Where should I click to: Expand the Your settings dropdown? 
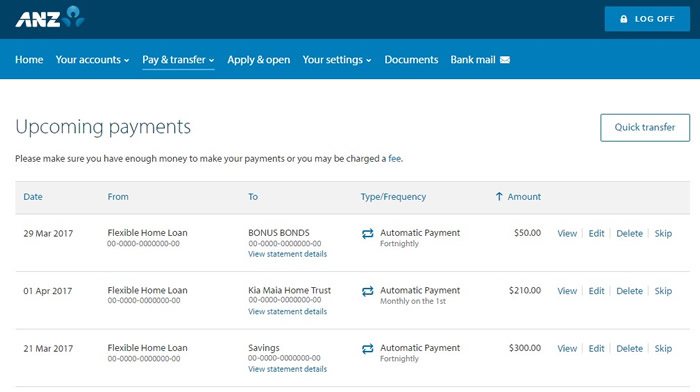337,60
